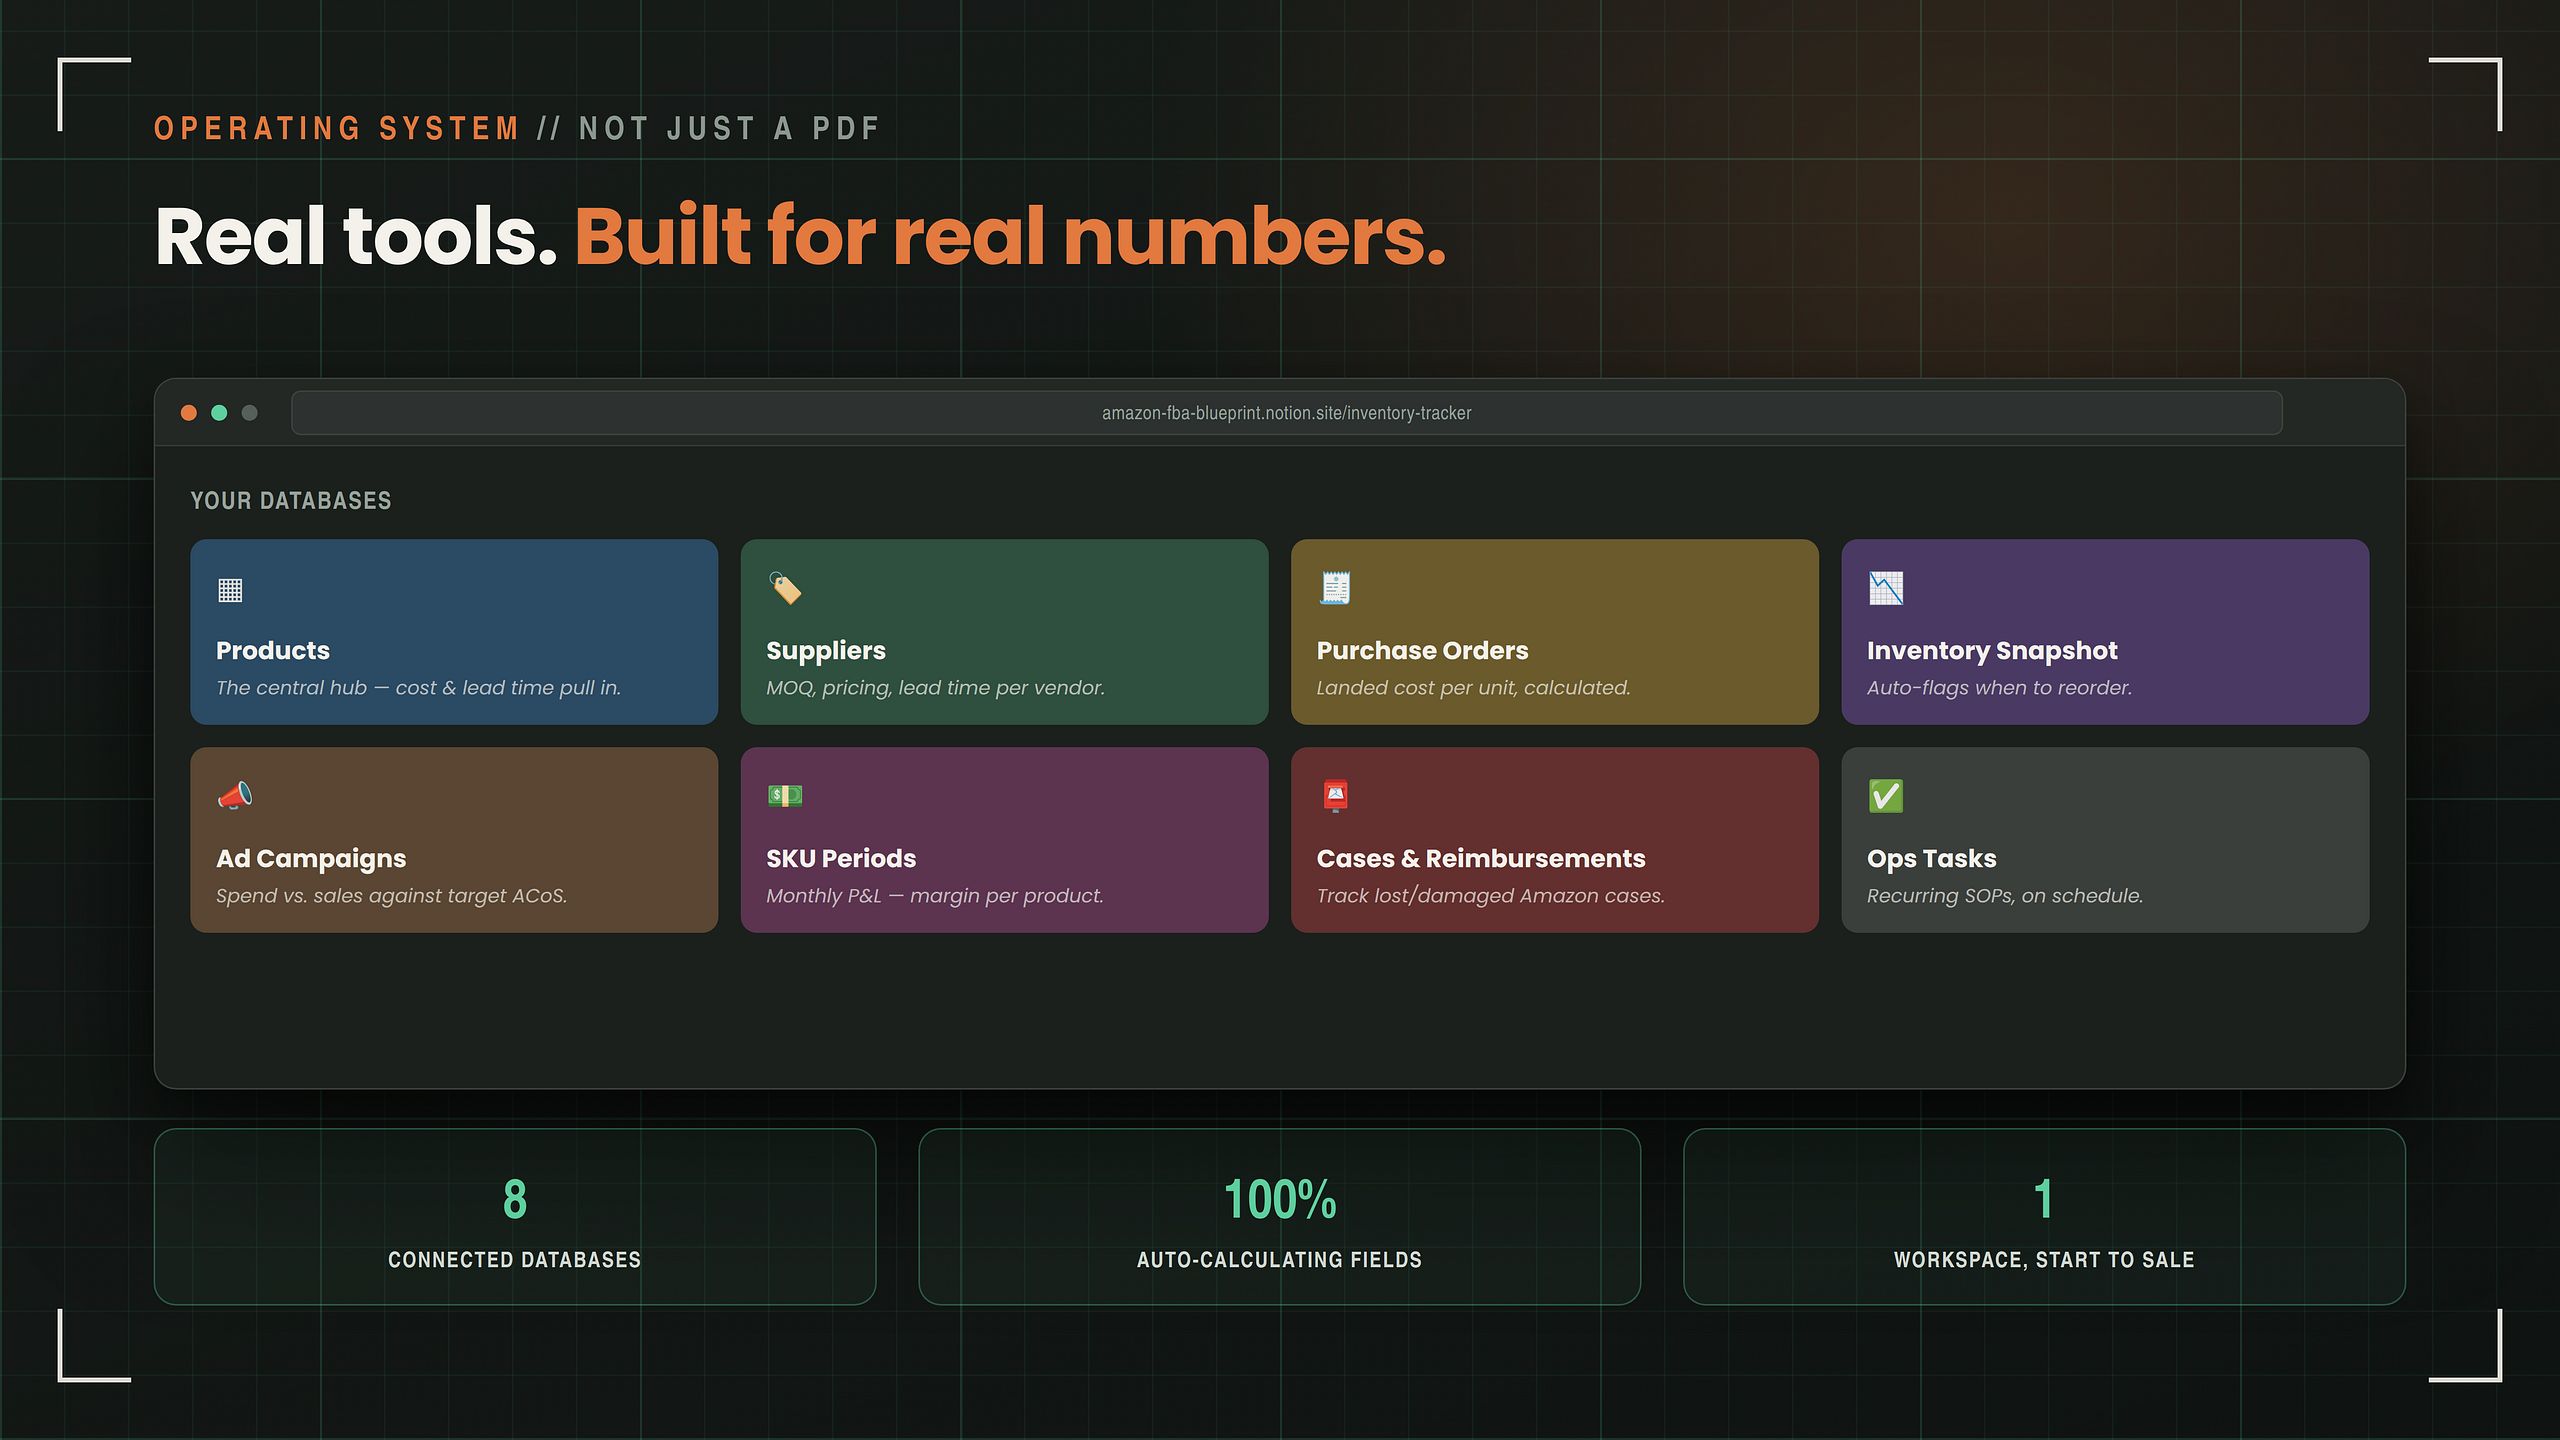The width and height of the screenshot is (2560, 1440).
Task: Click the 'YOUR DATABASES' section label
Action: [x=291, y=500]
